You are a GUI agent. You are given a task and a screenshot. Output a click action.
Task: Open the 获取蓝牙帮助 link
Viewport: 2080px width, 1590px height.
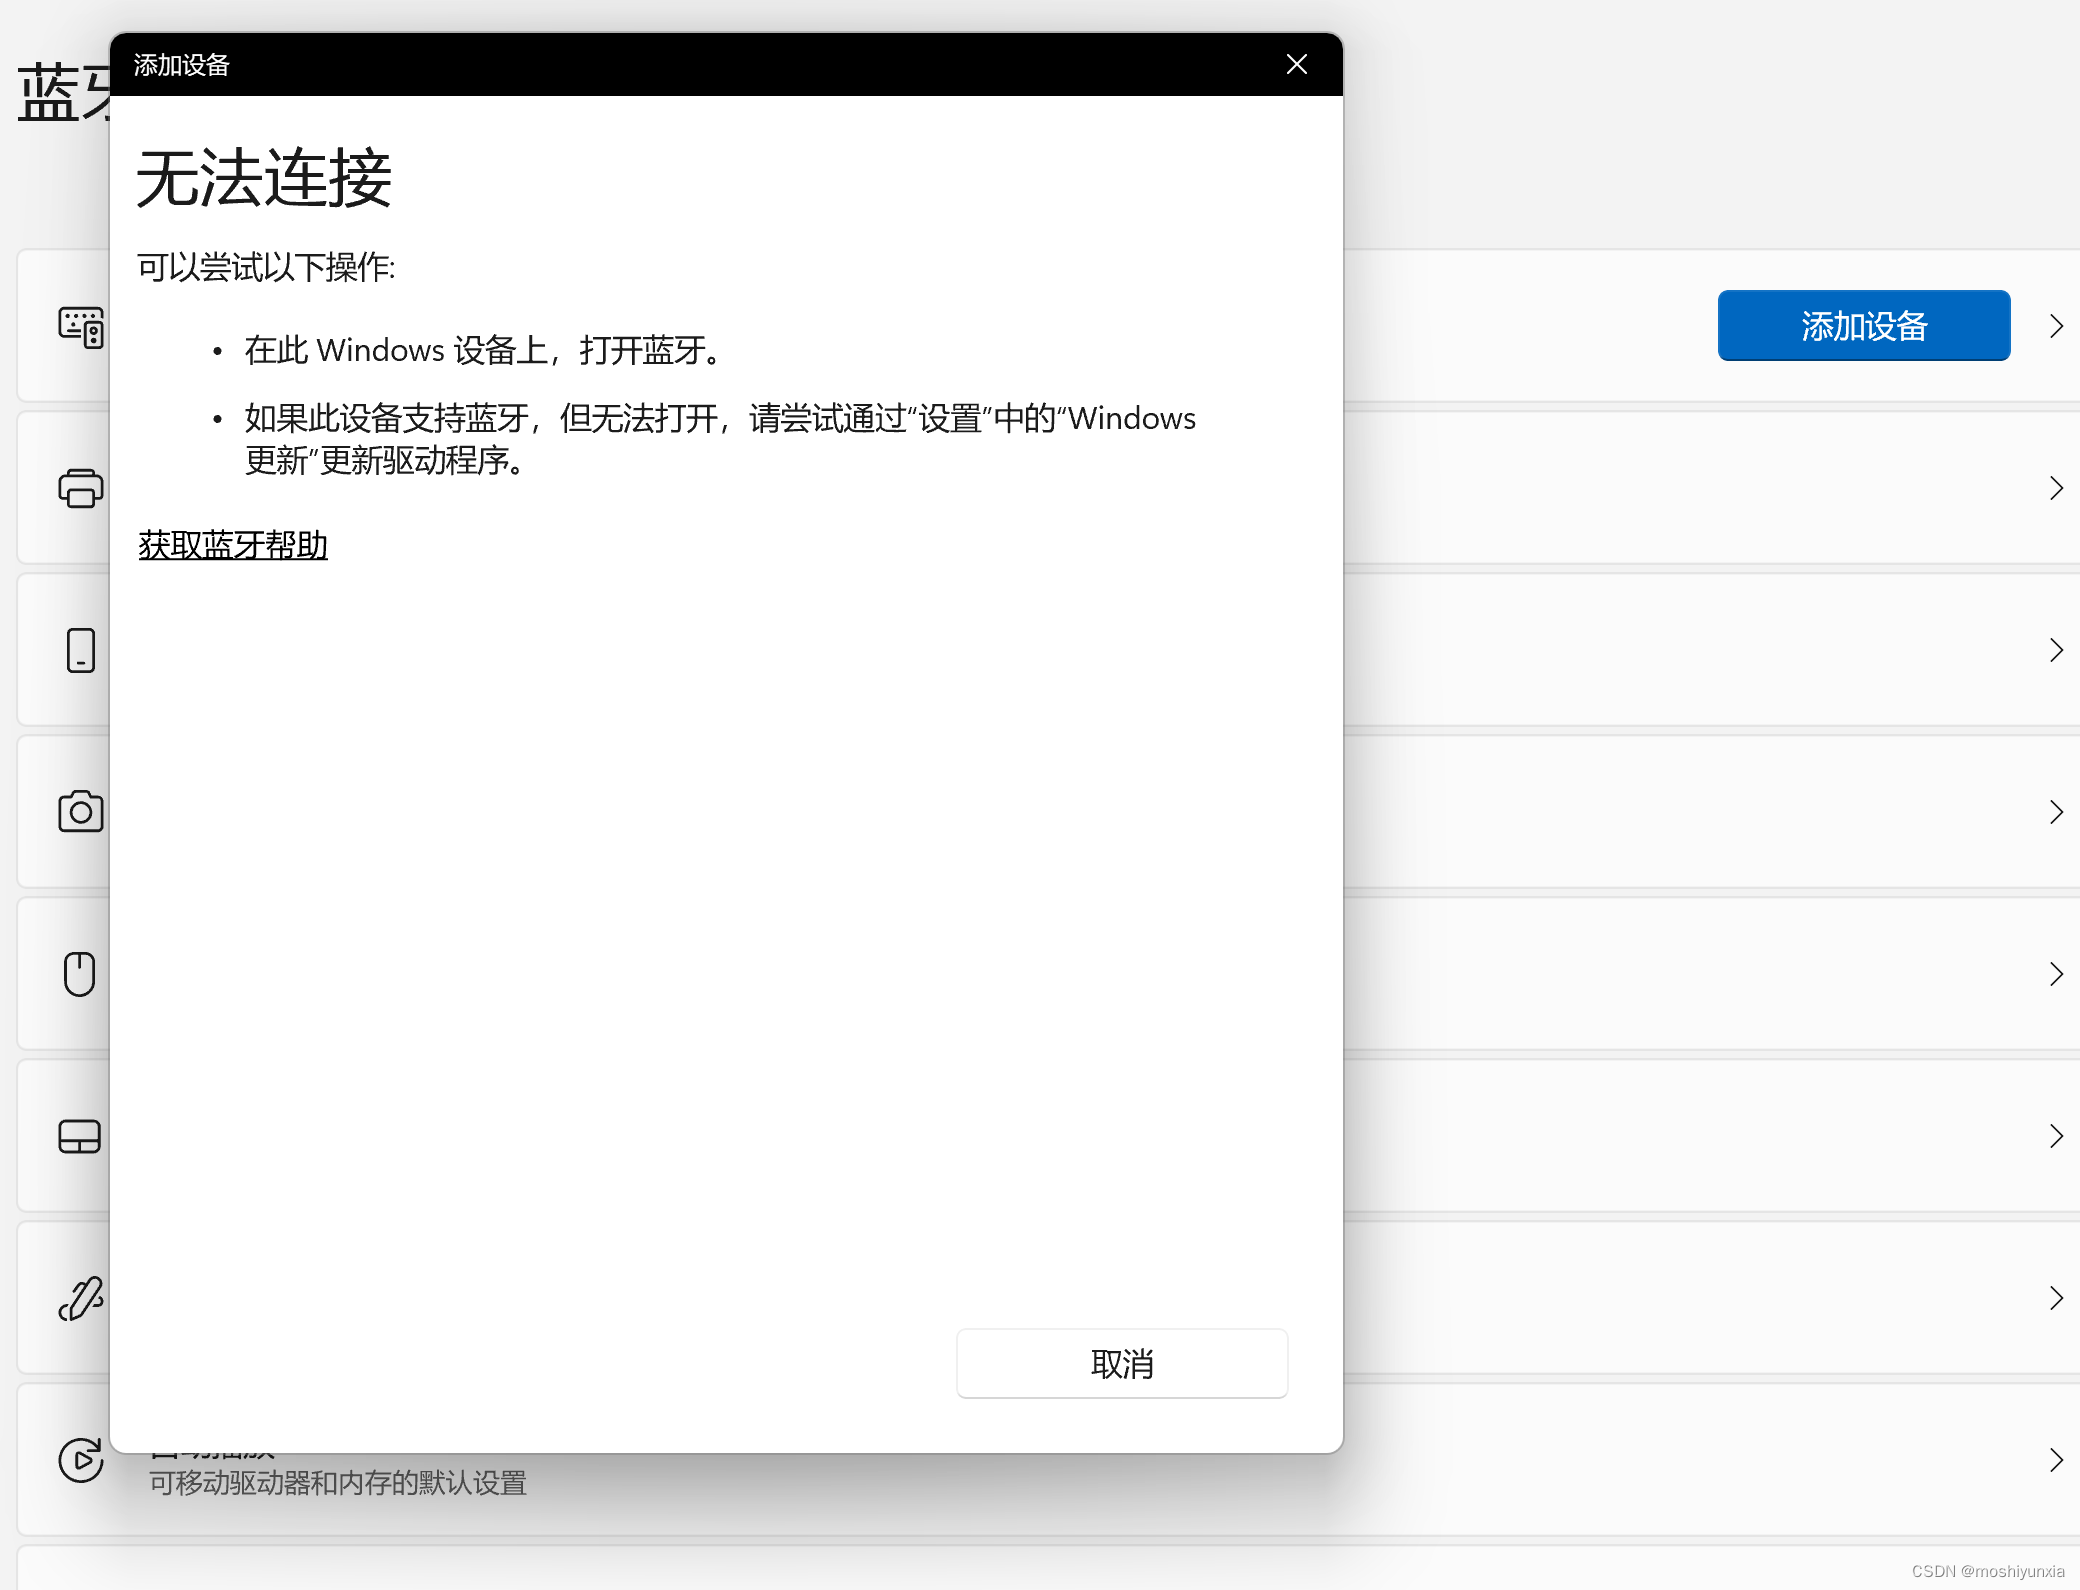(x=233, y=545)
